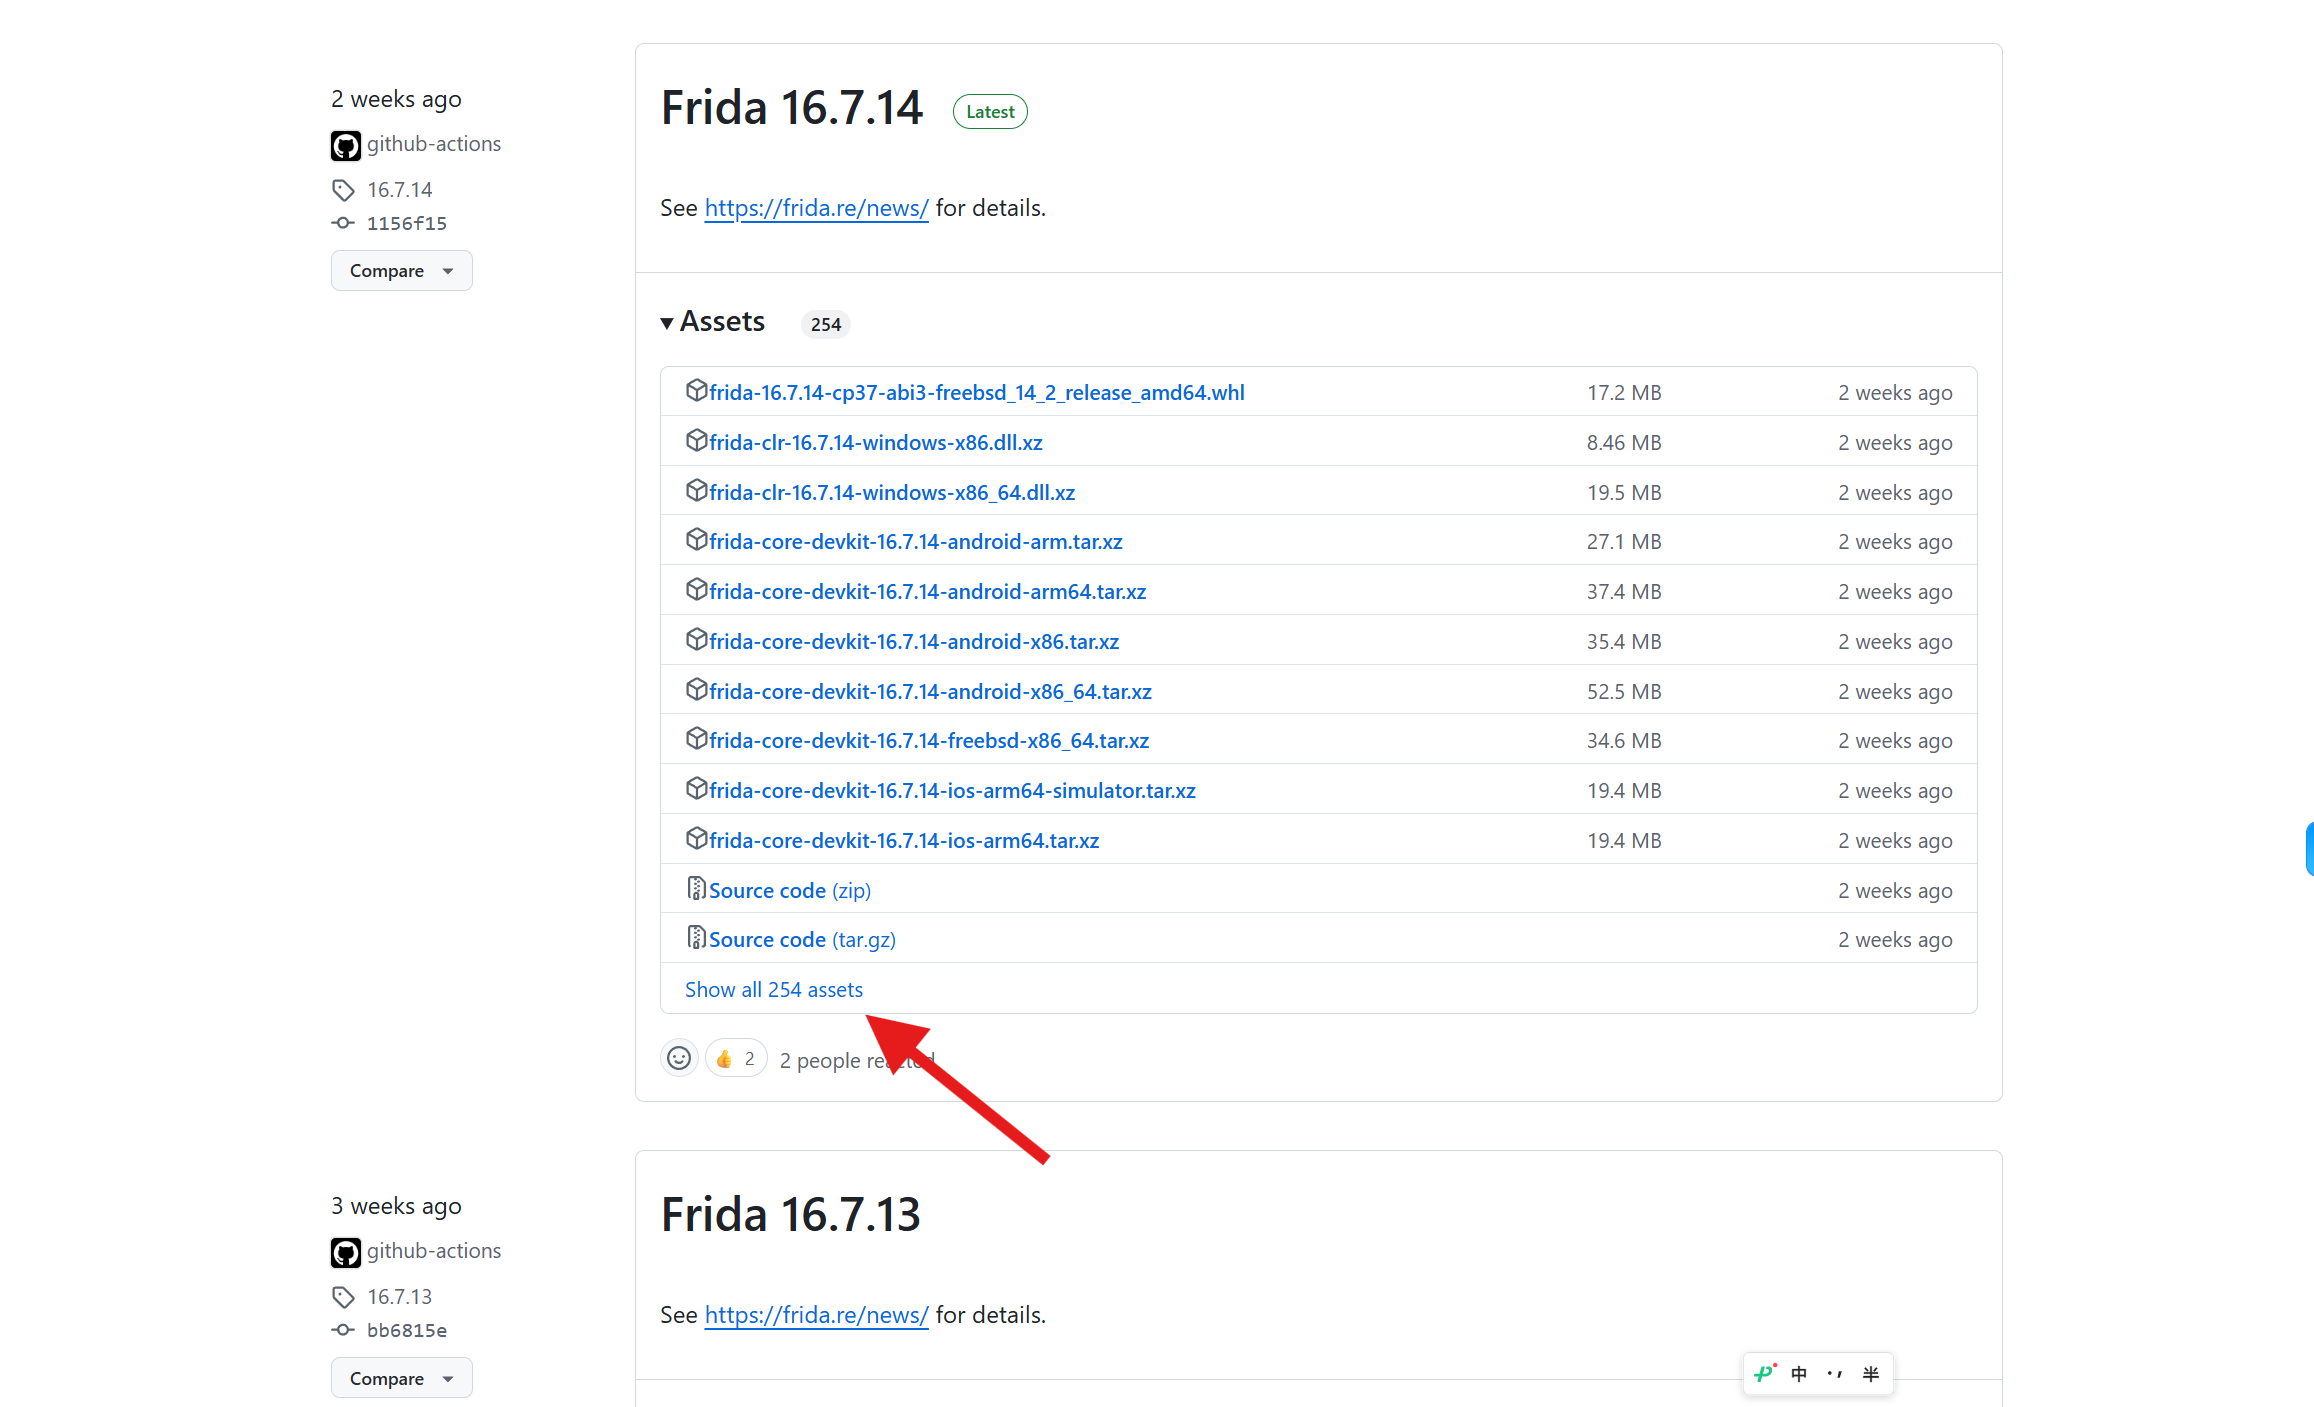
Task: Open commit 1156f15
Action: [x=407, y=223]
